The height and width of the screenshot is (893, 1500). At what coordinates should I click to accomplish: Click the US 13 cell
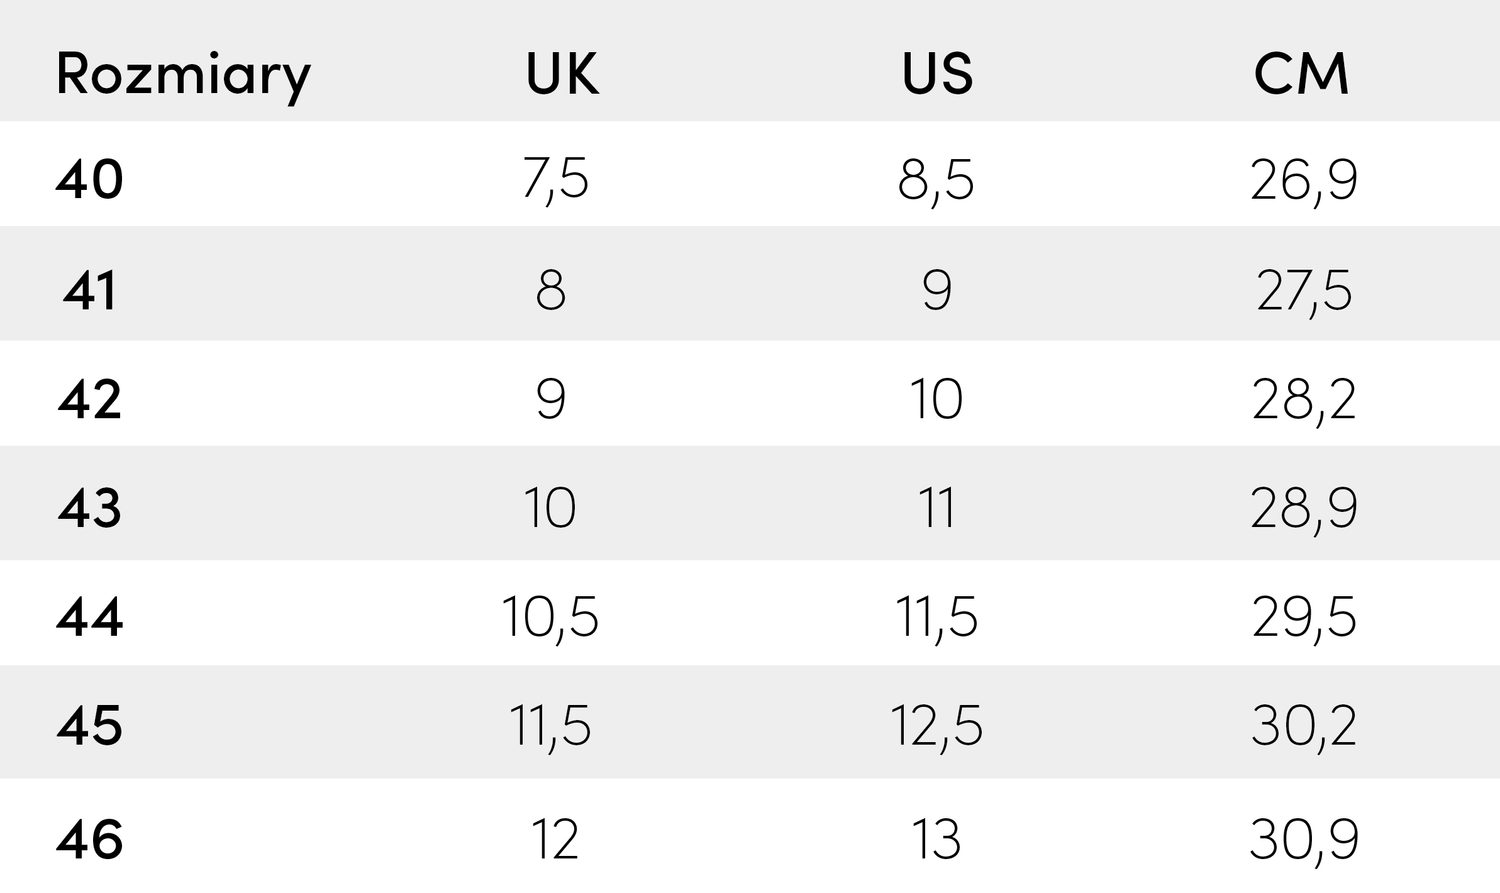936,839
